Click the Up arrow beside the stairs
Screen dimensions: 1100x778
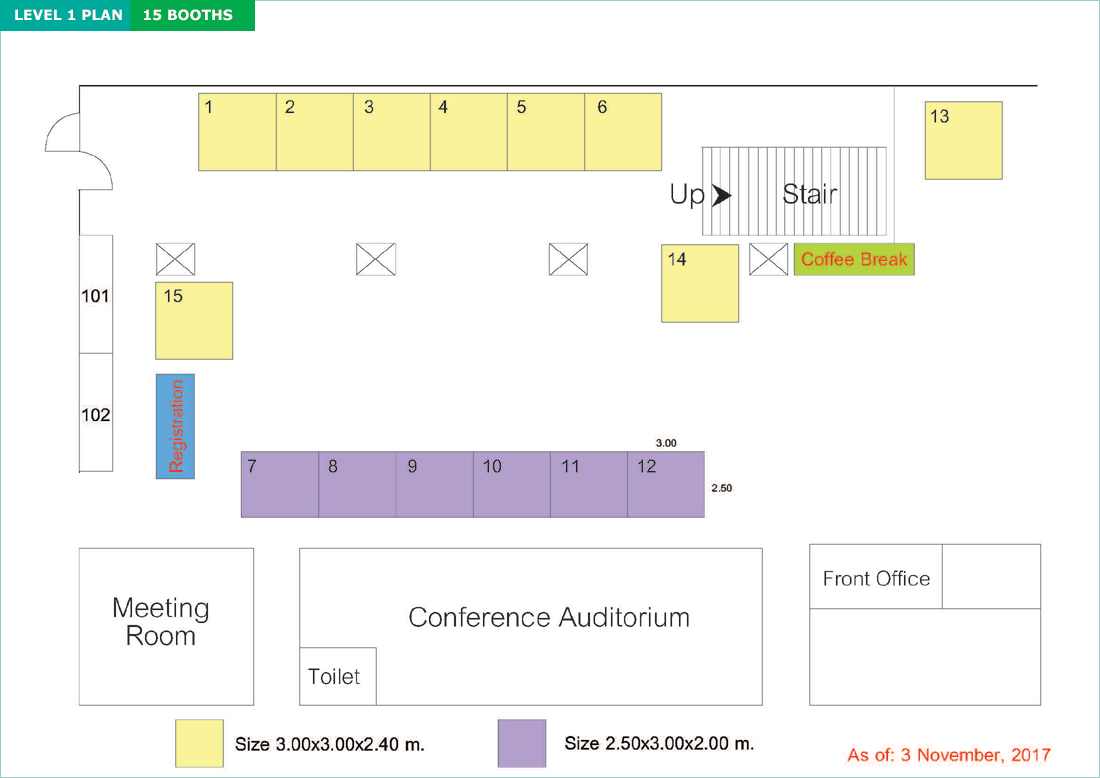coord(722,195)
